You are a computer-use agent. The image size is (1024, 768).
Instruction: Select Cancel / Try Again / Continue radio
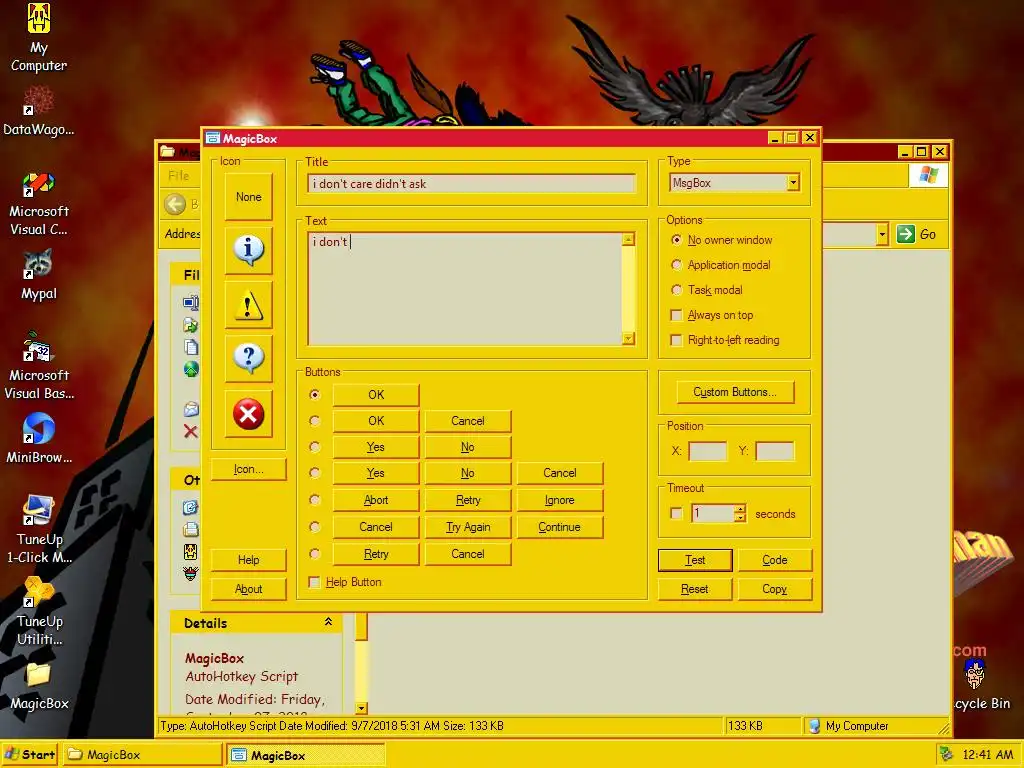pyautogui.click(x=315, y=526)
